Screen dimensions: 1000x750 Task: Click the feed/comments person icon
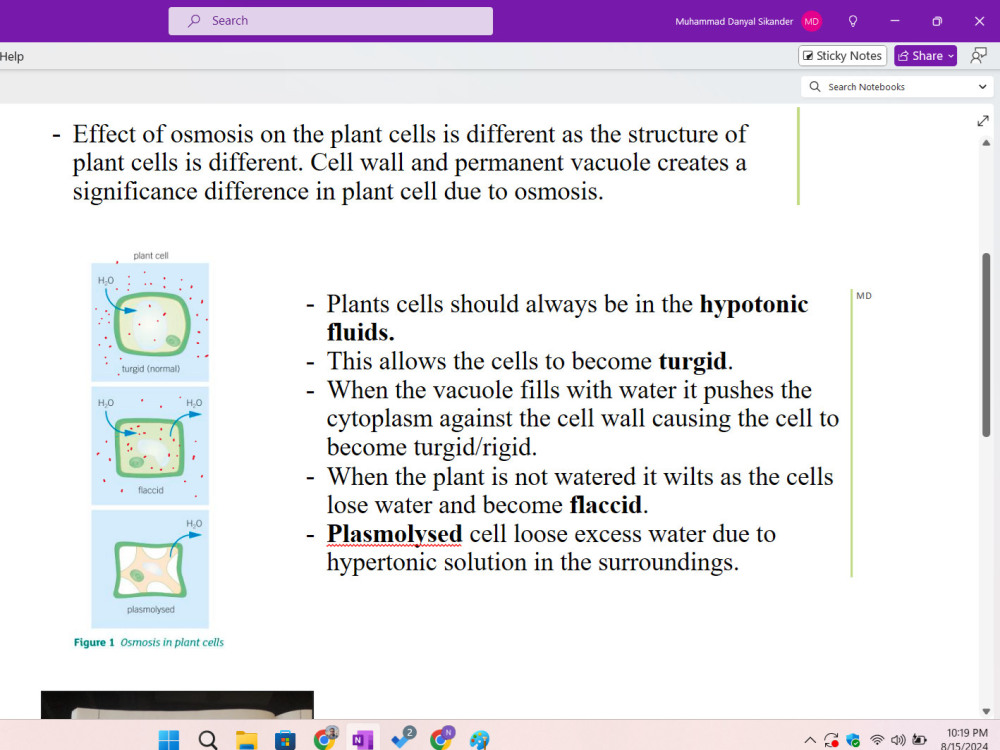978,55
